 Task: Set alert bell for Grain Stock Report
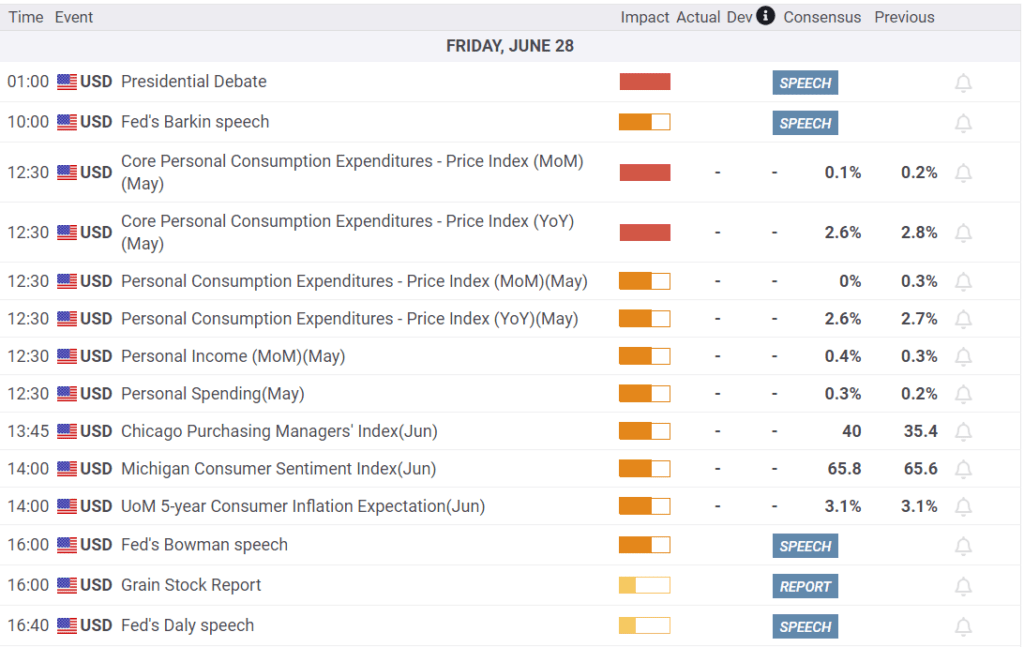pyautogui.click(x=963, y=586)
